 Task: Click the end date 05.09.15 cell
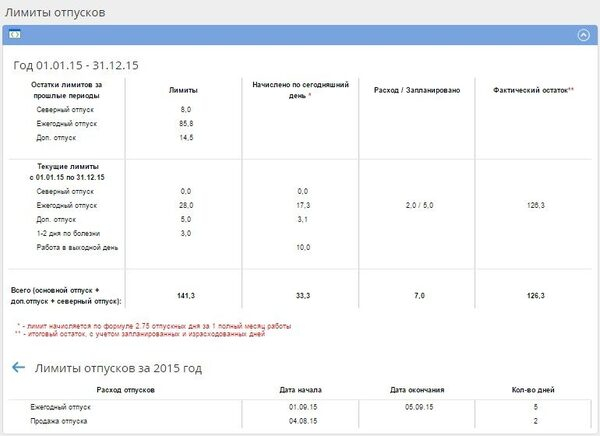point(419,407)
